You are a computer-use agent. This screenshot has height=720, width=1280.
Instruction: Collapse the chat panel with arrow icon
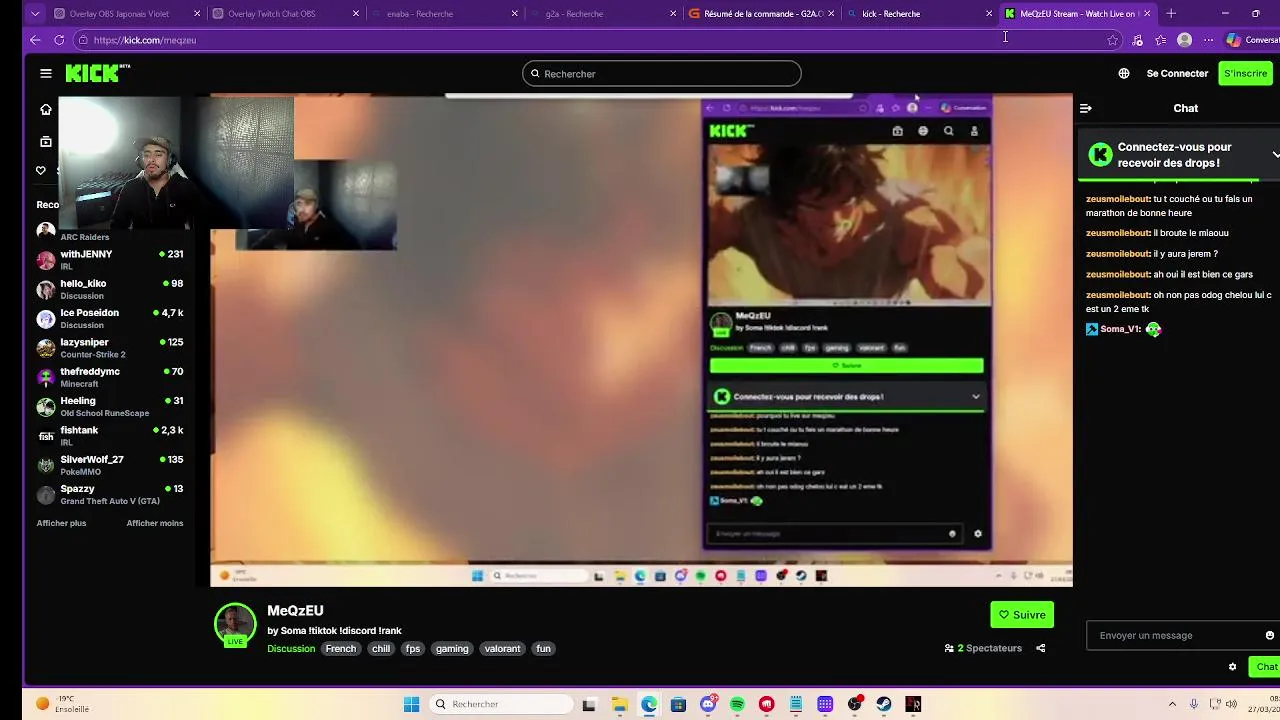pyautogui.click(x=1086, y=108)
